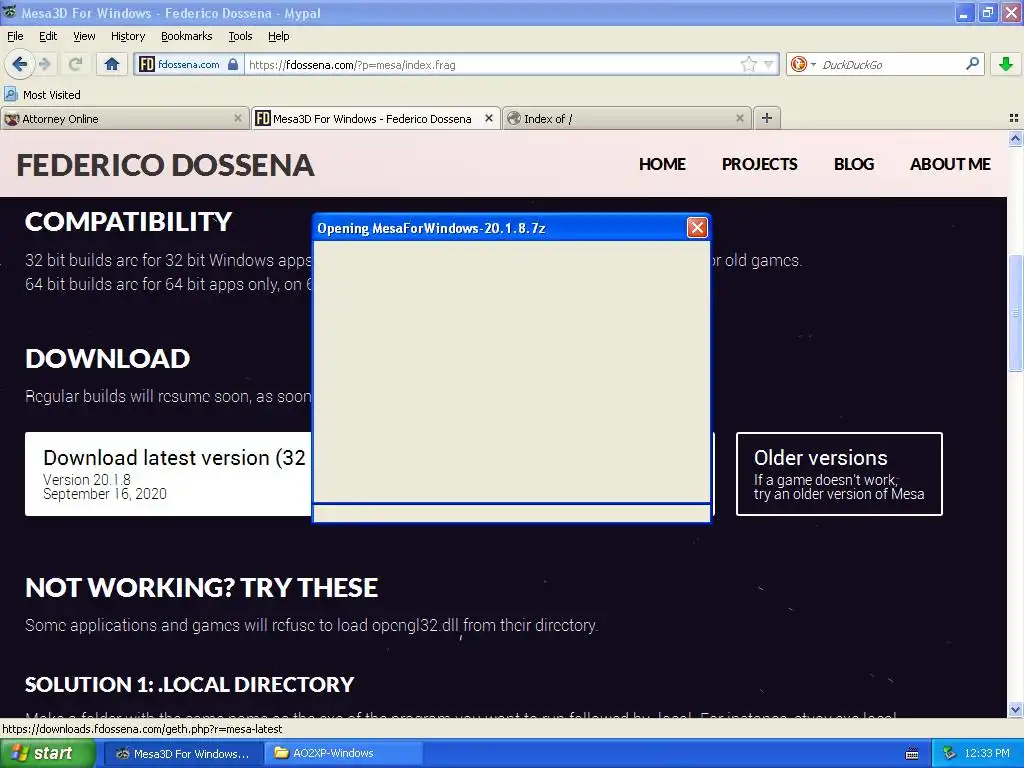Open the DuckDuckGo search engine selector
The width and height of the screenshot is (1024, 768).
pyautogui.click(x=803, y=64)
